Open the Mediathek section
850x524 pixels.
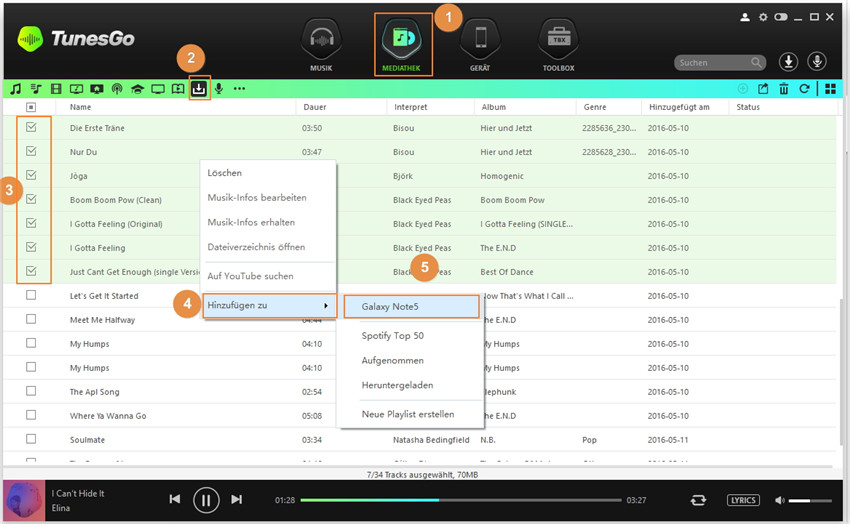(x=403, y=46)
